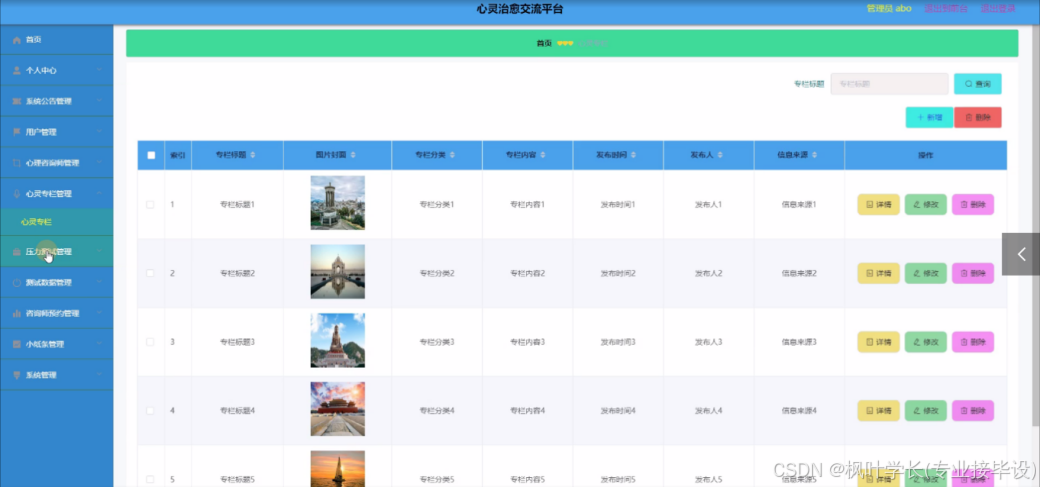1040x488 pixels.
Task: Click the 新增 add button
Action: pyautogui.click(x=929, y=117)
